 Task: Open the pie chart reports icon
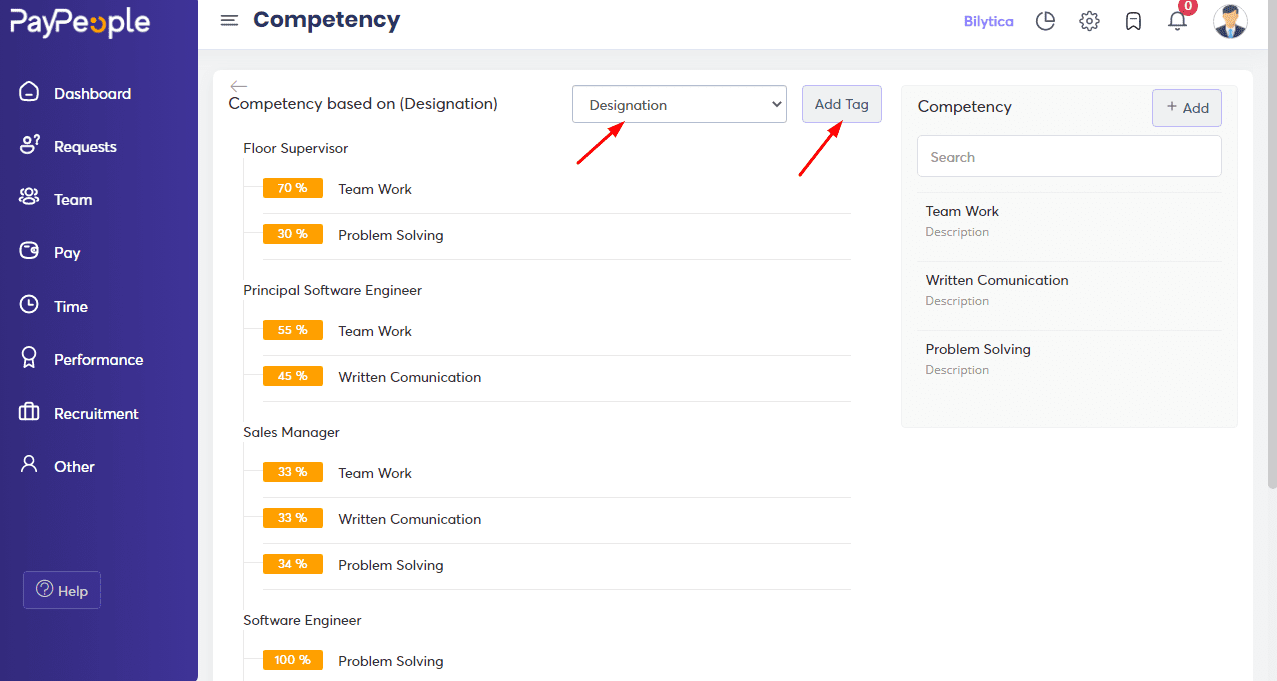(1045, 21)
